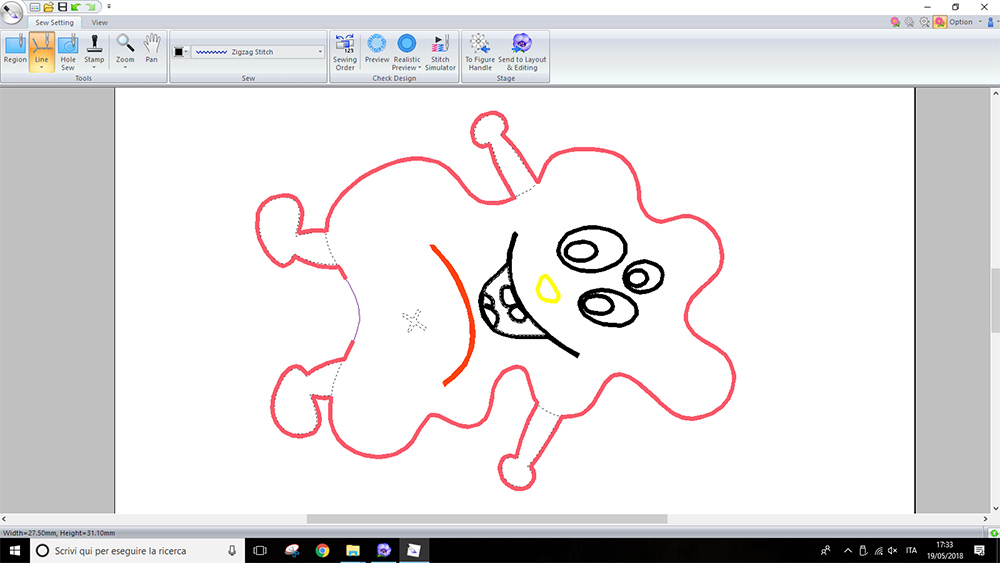Click the vertical scrollbar thumb

coord(995,301)
